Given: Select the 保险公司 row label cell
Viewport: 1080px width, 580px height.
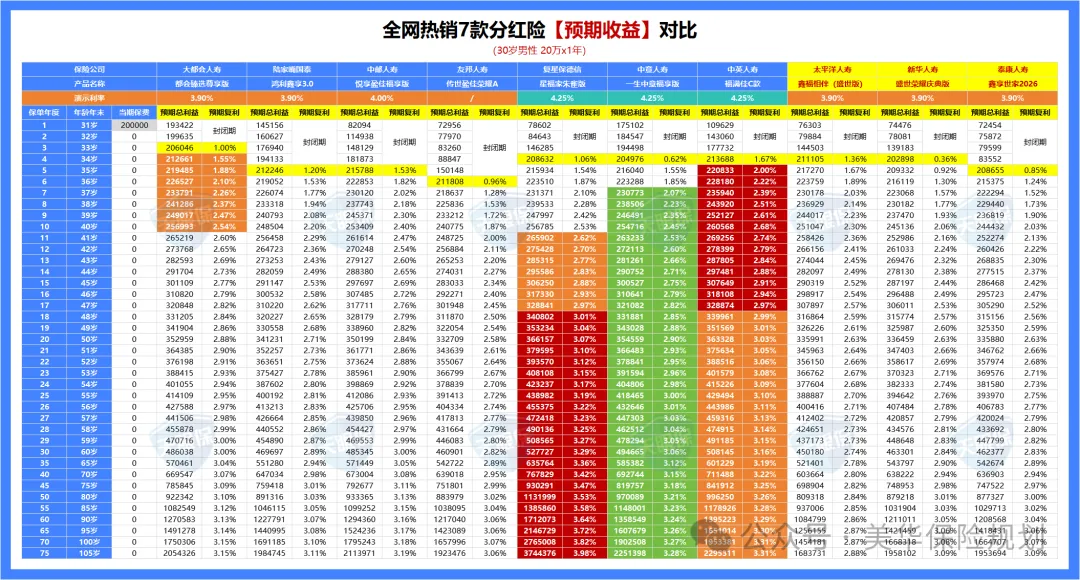Looking at the screenshot, I should (90, 71).
